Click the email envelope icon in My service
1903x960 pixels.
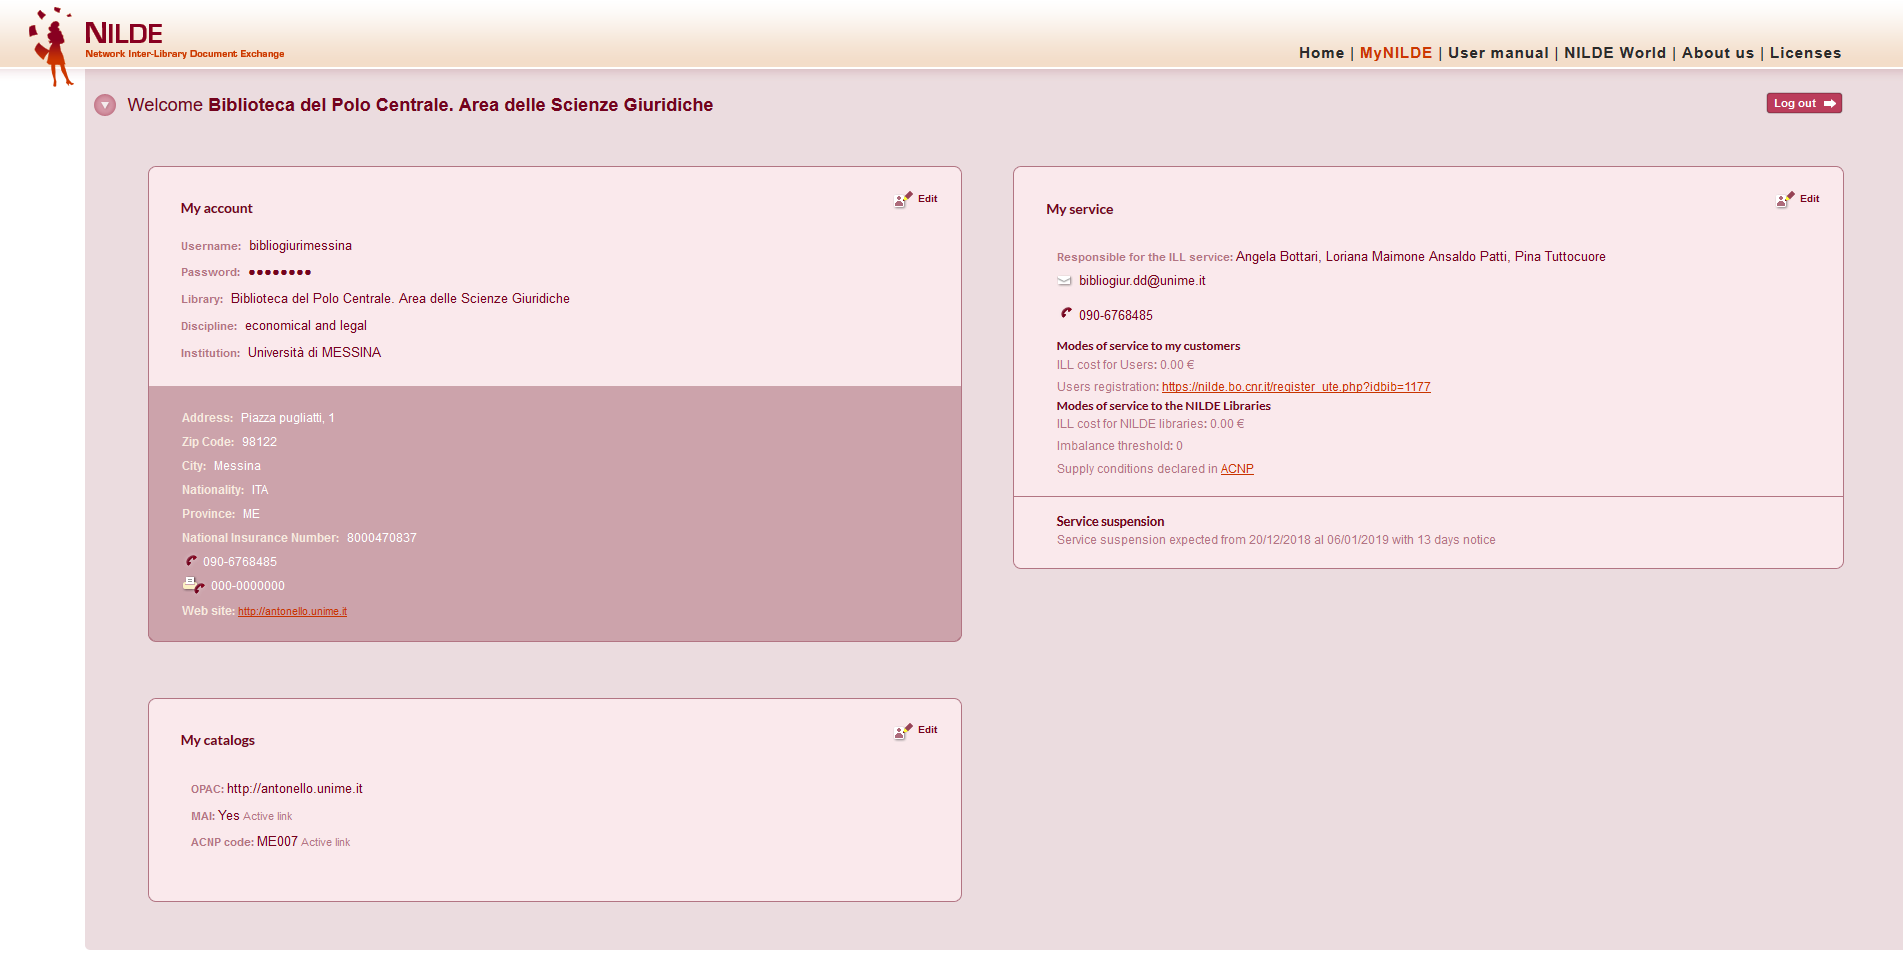[1064, 281]
